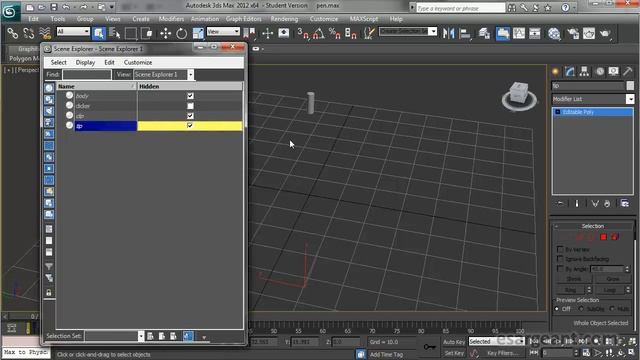Activate the Select Object tool
Image resolution: width=640 pixels, height=360 pixels.
[99, 33]
